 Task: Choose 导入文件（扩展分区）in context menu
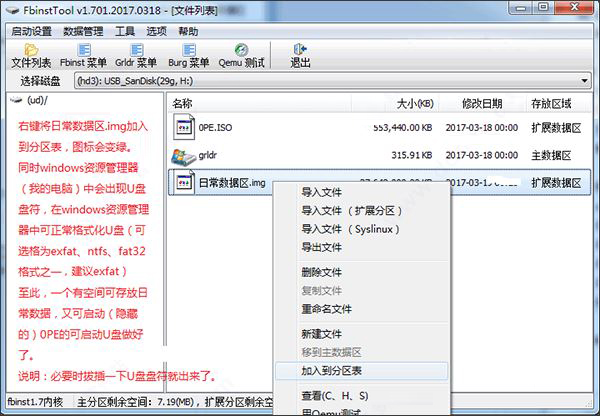coord(362,210)
